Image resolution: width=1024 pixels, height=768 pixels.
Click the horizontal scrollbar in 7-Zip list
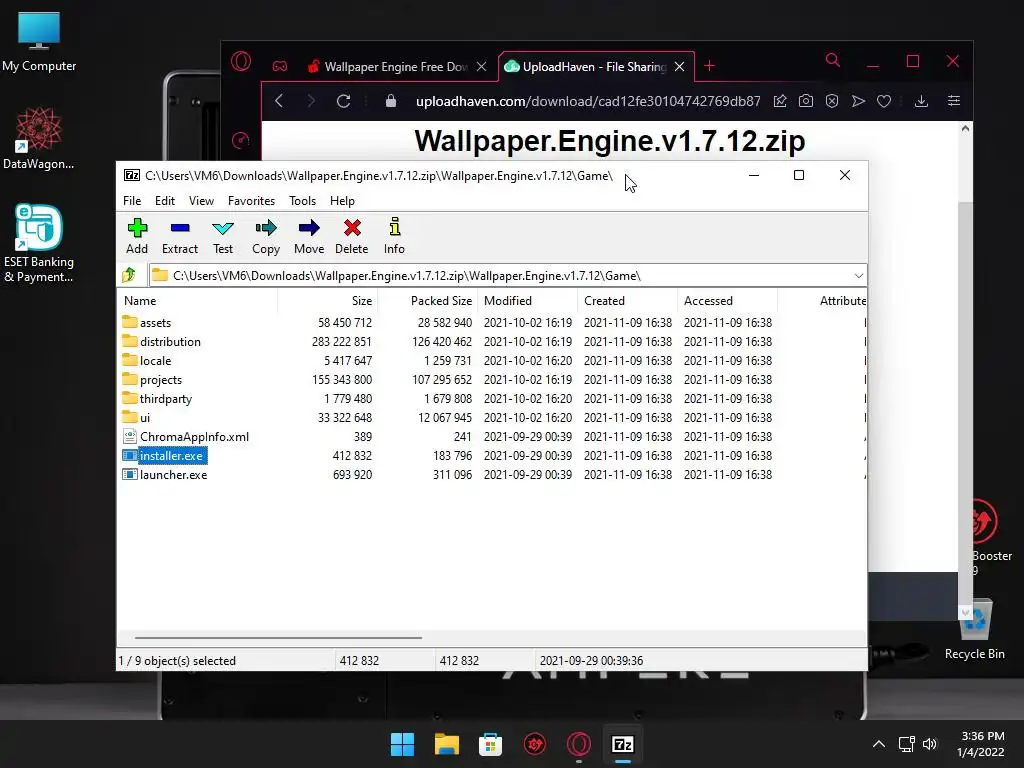pos(278,637)
